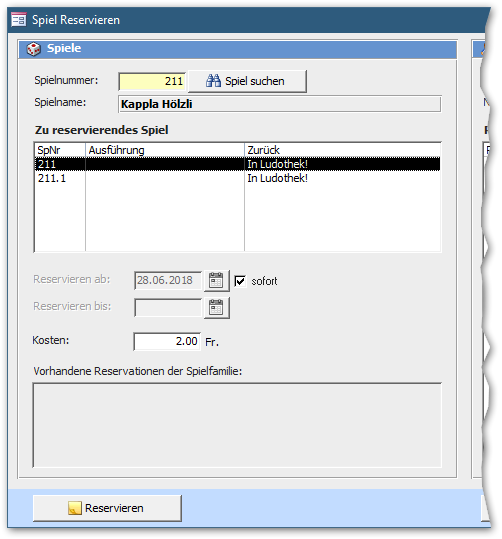The image size is (502, 539).
Task: Click the 'Zu reservierendes Spiel' heading
Action: coord(101,130)
